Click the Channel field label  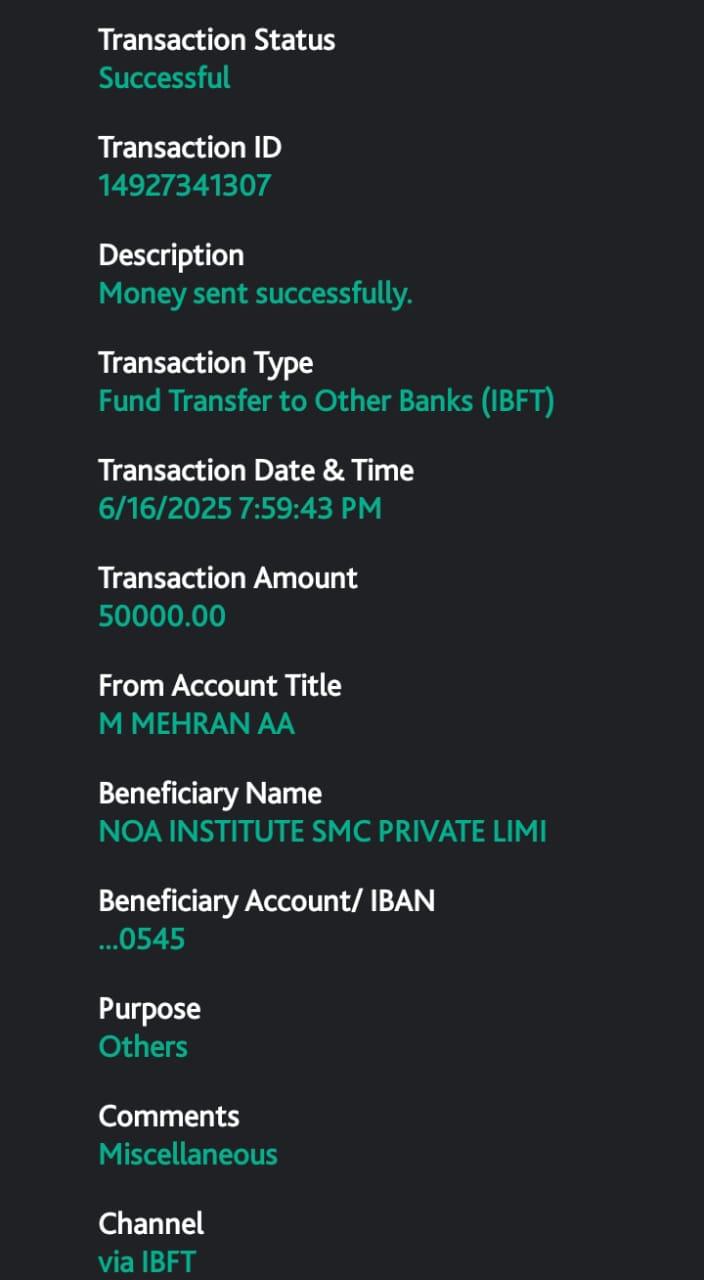point(151,1223)
